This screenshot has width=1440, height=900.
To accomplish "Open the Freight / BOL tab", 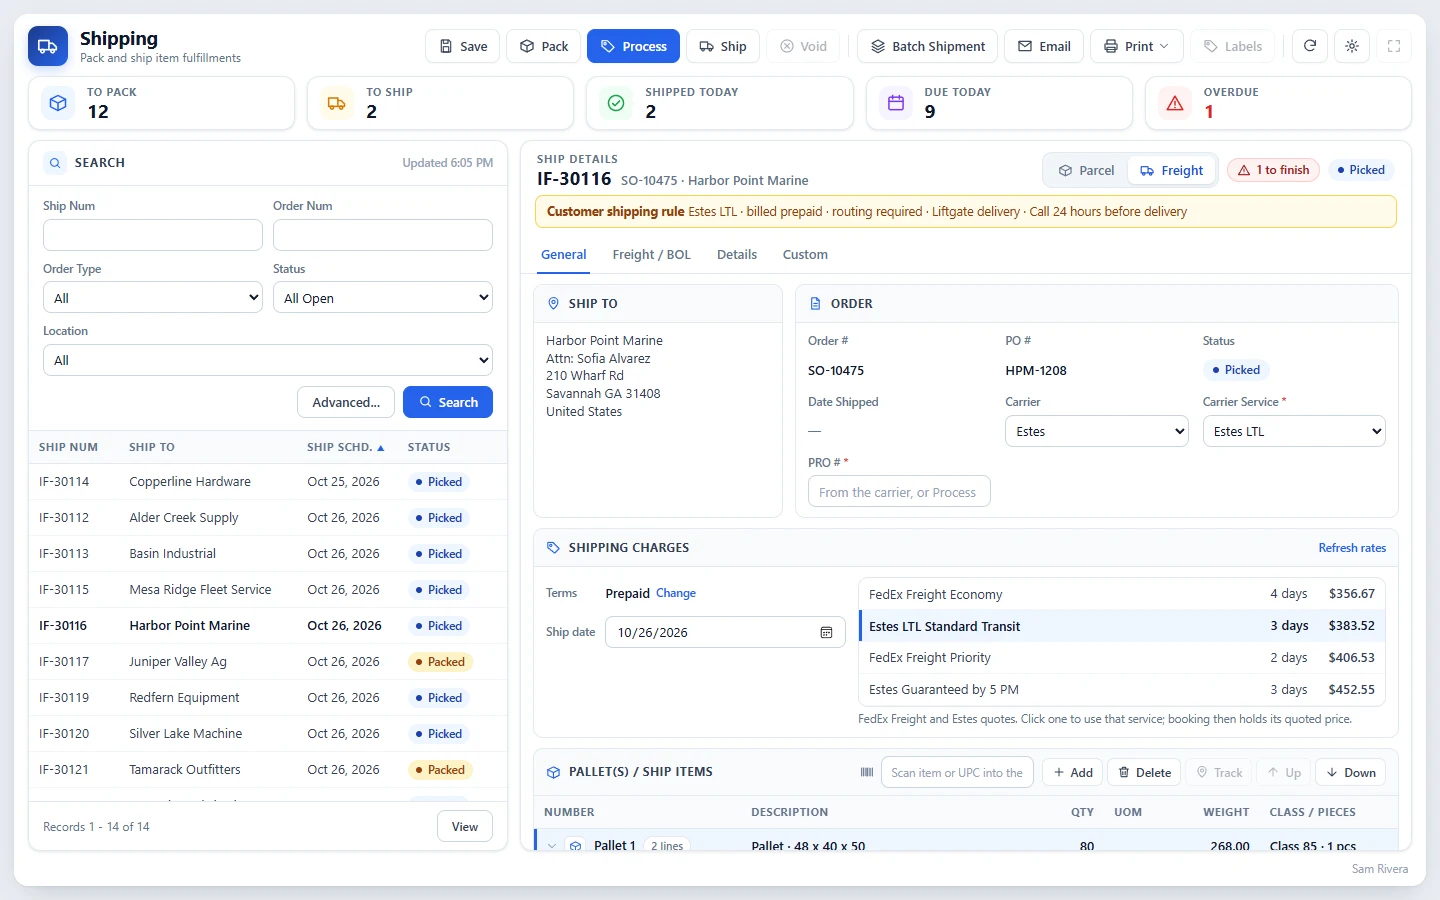I will coord(652,255).
